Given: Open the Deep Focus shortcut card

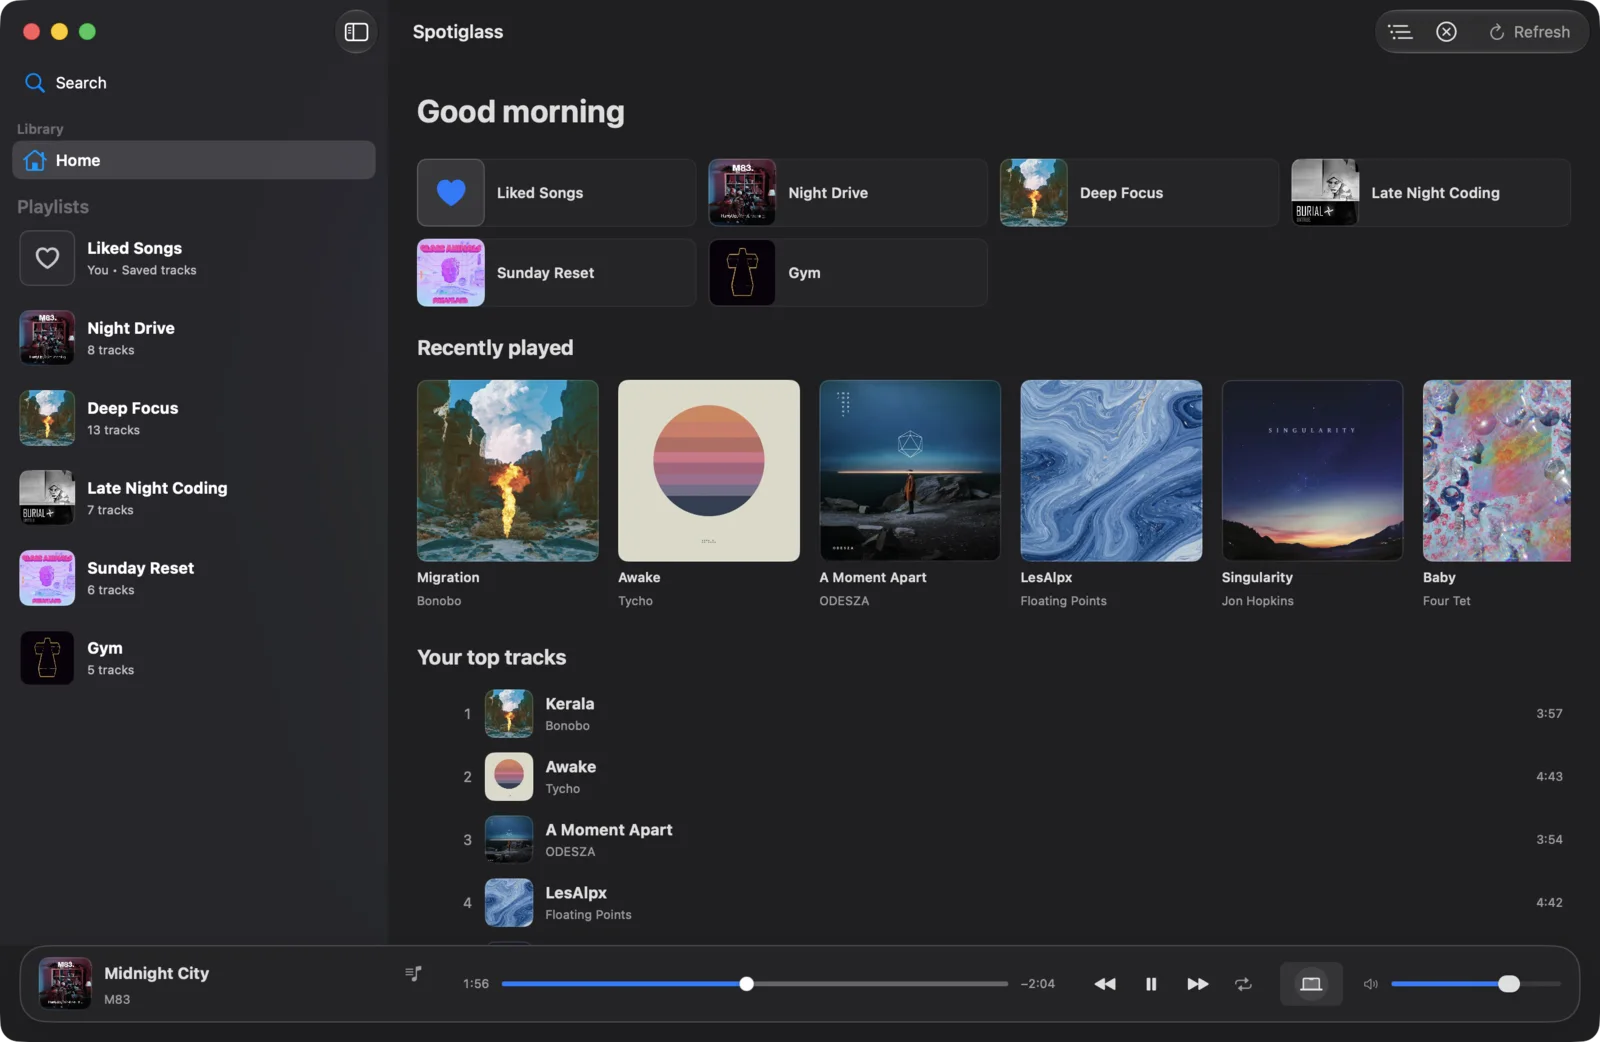Looking at the screenshot, I should [x=1139, y=193].
